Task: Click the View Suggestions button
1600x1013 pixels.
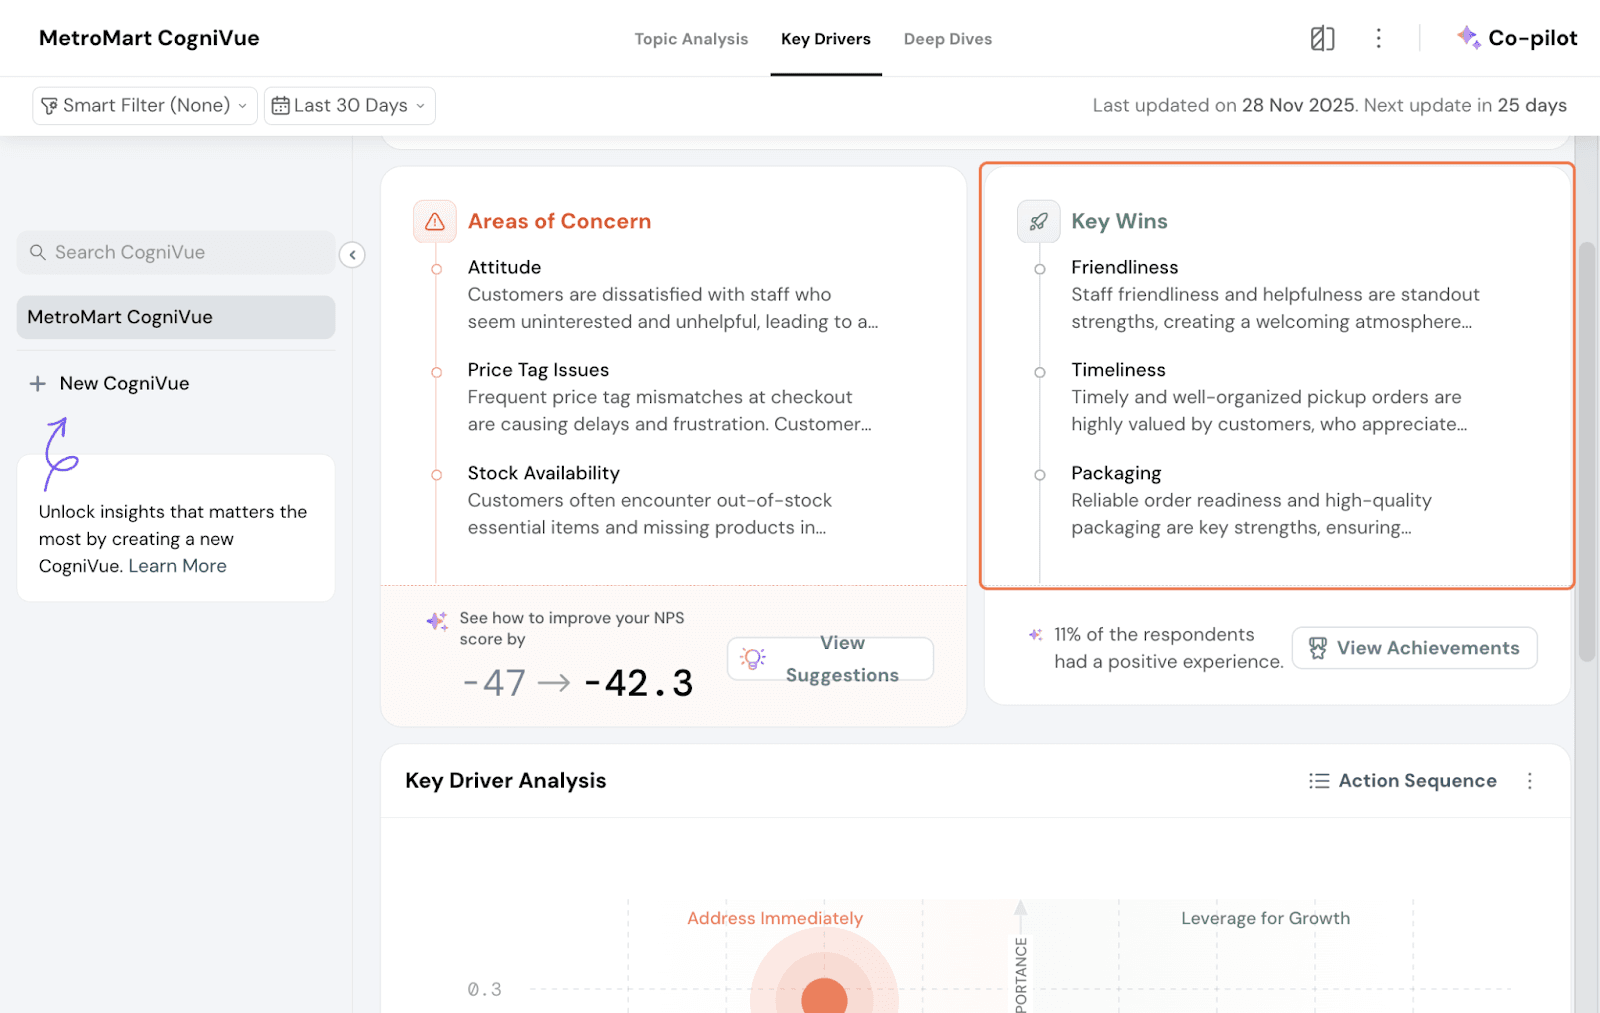Action: (x=830, y=659)
